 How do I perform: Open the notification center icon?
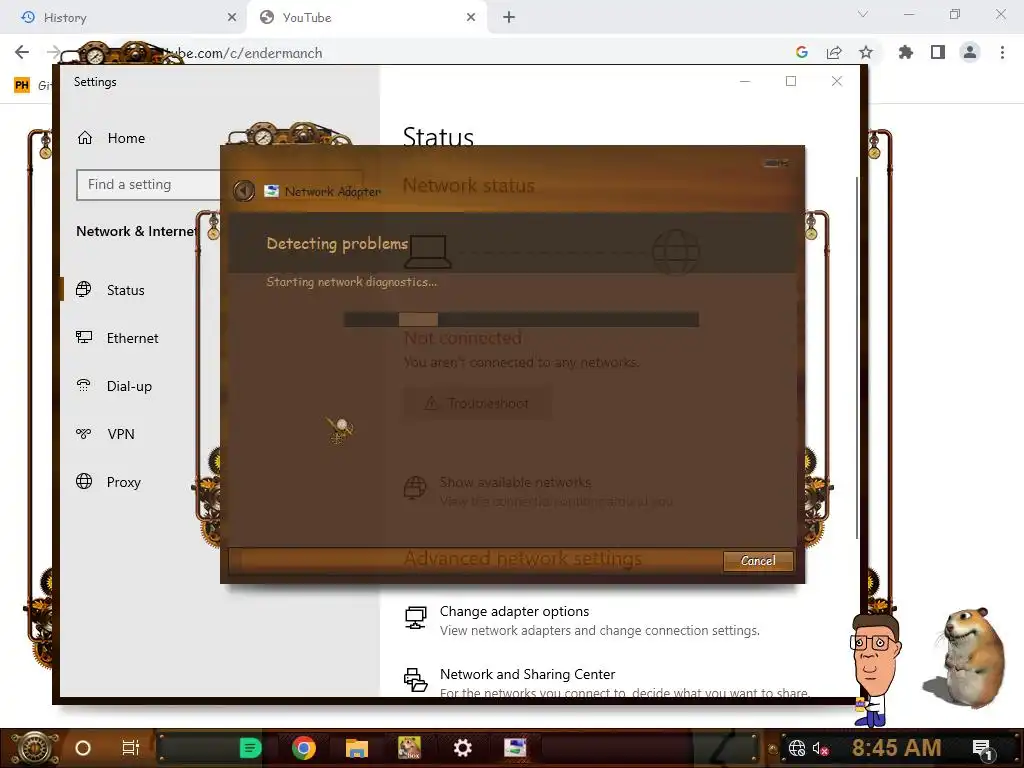pos(983,749)
